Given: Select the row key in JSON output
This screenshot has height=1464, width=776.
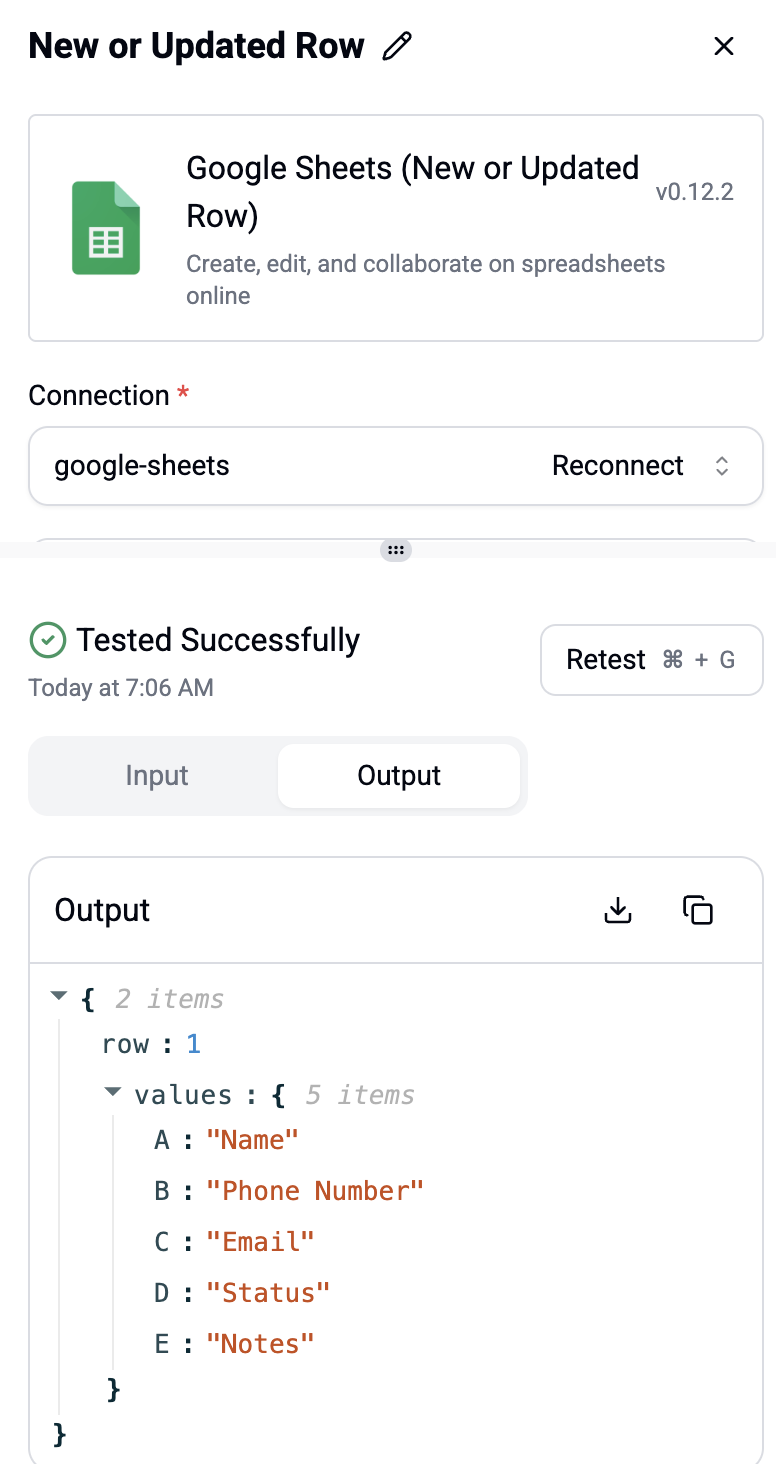Looking at the screenshot, I should 125,1045.
